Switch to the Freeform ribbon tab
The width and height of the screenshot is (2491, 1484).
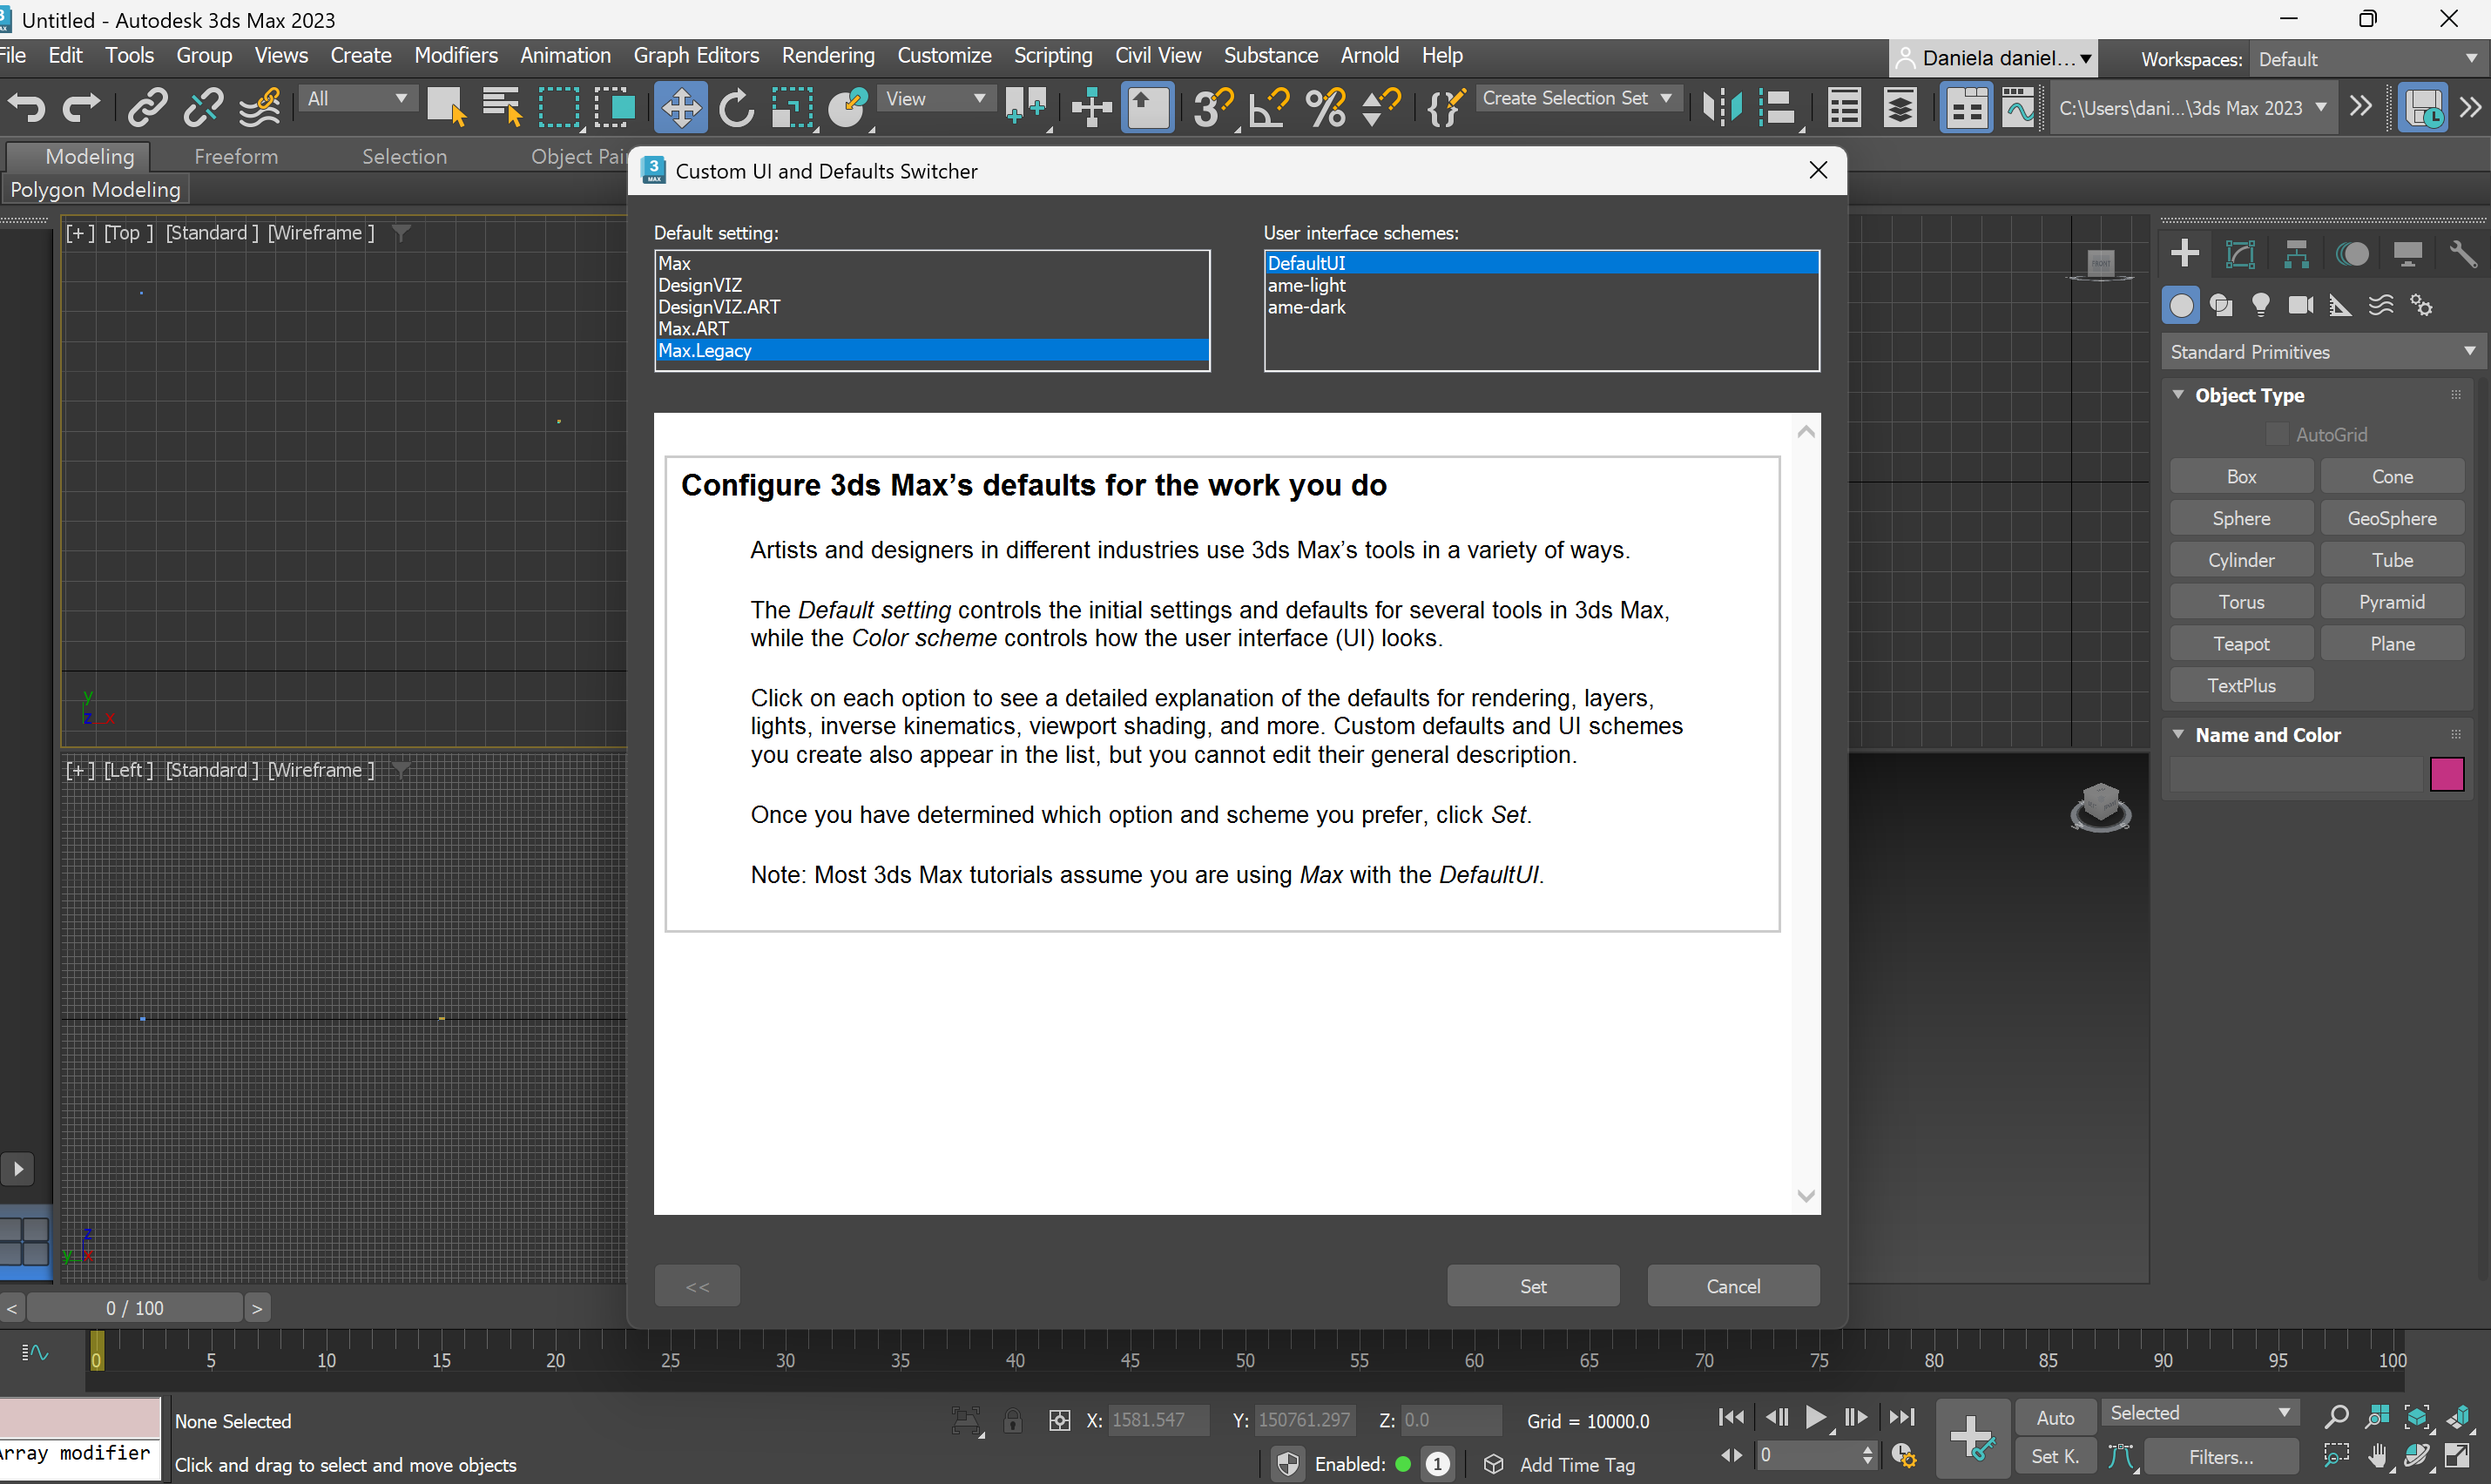pos(236,156)
